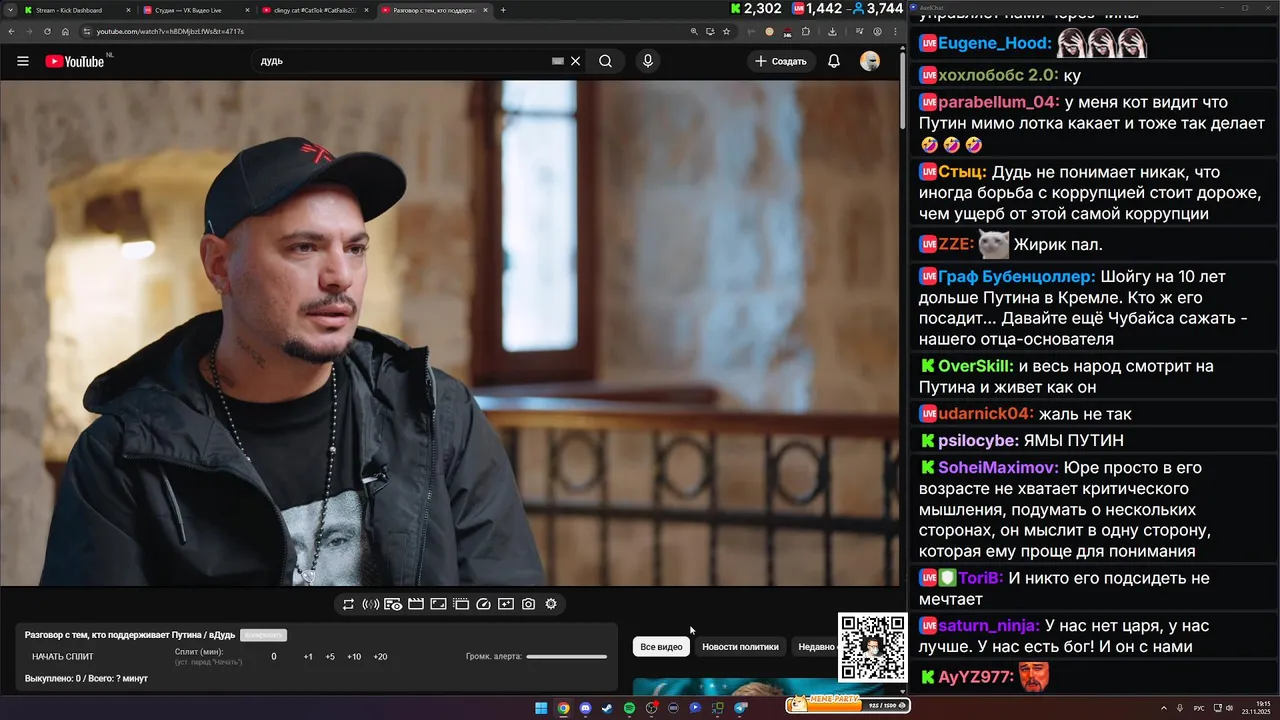The height and width of the screenshot is (720, 1280).
Task: Click the QR code image
Action: click(x=873, y=647)
